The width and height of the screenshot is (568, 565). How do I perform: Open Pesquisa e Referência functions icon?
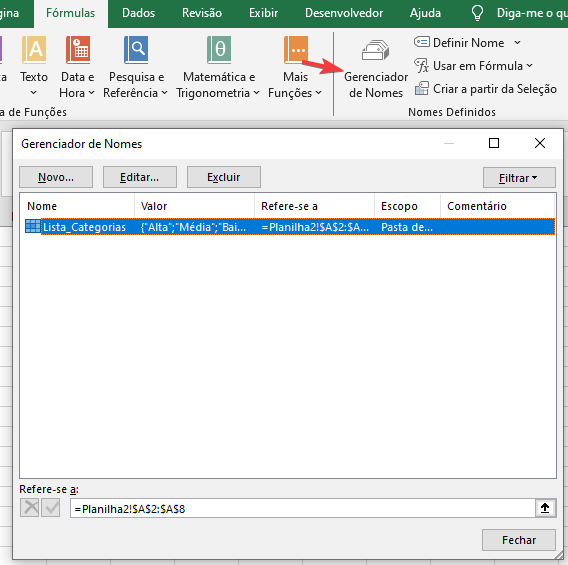pyautogui.click(x=136, y=50)
